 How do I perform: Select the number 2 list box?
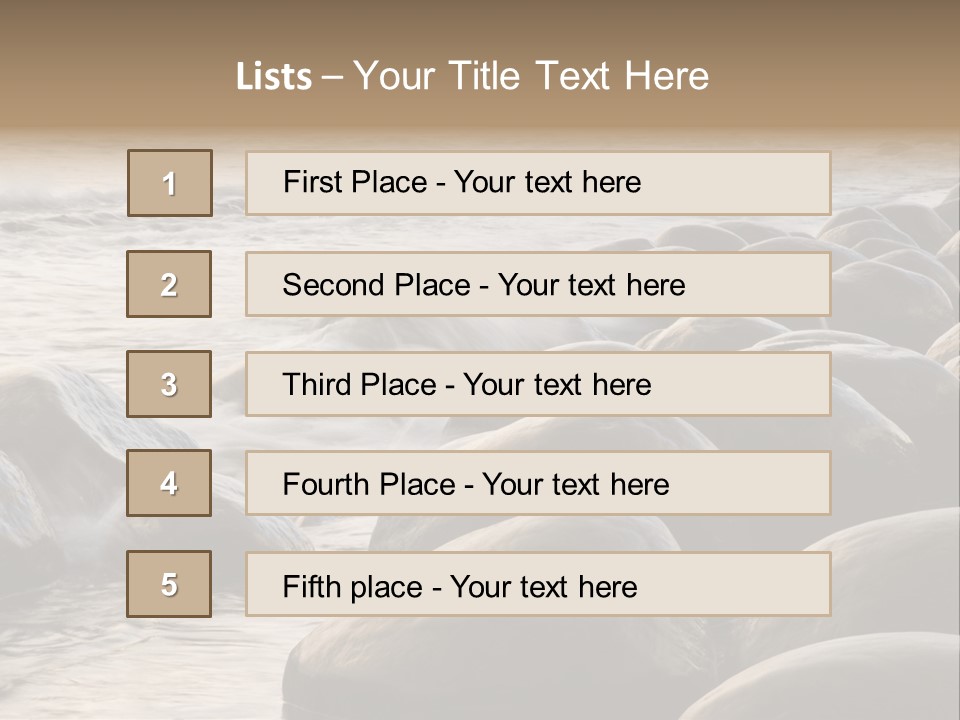[x=170, y=284]
